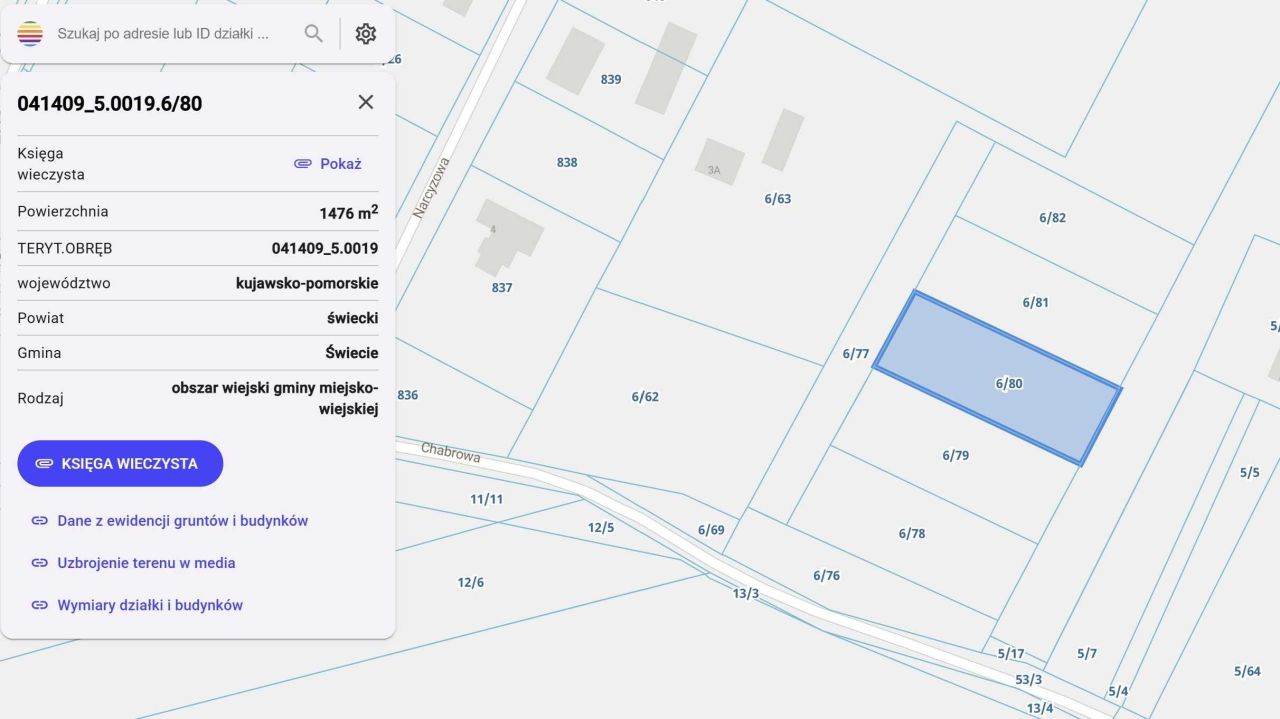Screen dimensions: 1280x719
Task: Select parcel 6/63 on the map
Action: [777, 198]
